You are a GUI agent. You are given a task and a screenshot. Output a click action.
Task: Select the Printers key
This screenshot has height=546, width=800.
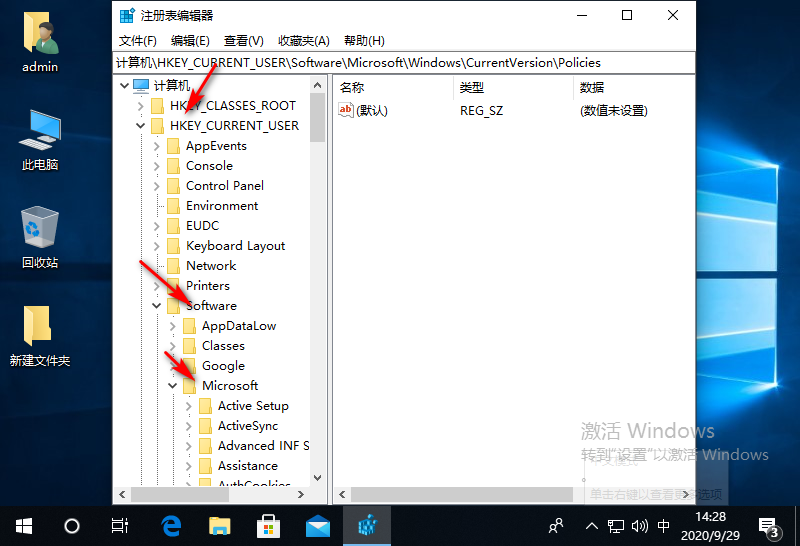[x=208, y=286]
